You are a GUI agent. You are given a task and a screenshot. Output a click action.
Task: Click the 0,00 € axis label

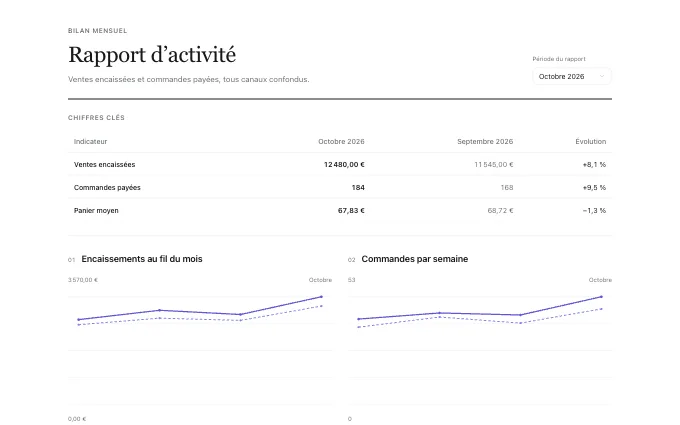pos(77,419)
